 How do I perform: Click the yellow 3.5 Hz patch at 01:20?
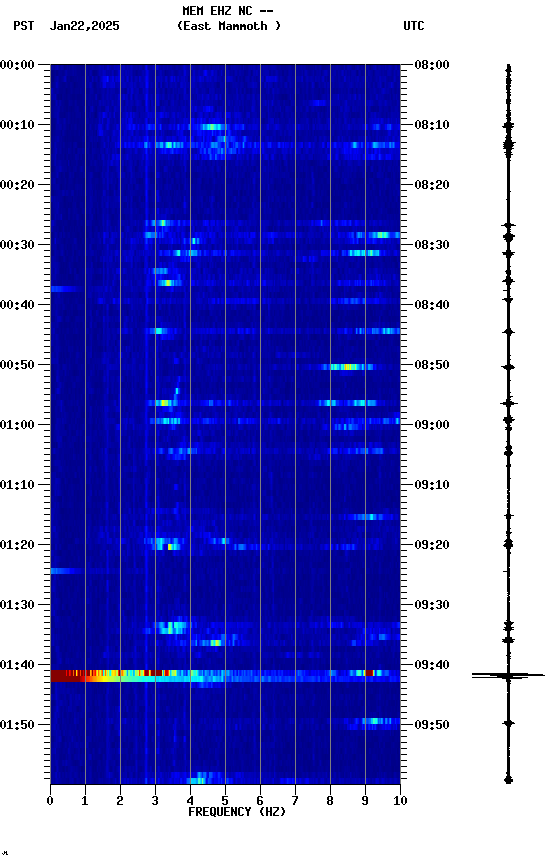[x=172, y=547]
